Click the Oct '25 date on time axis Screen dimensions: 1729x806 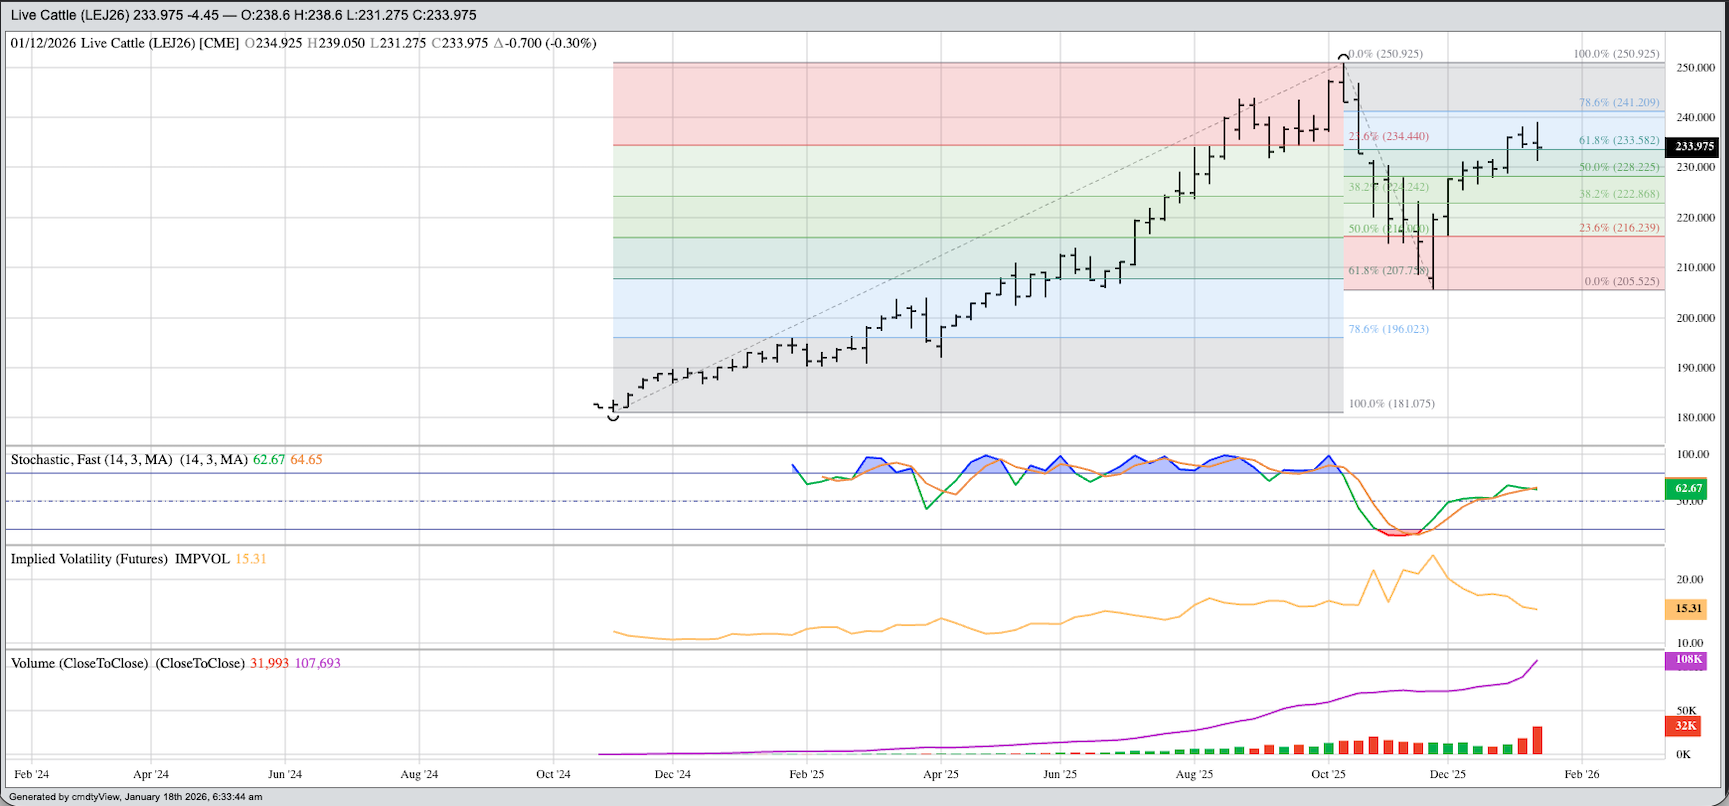(x=1328, y=774)
